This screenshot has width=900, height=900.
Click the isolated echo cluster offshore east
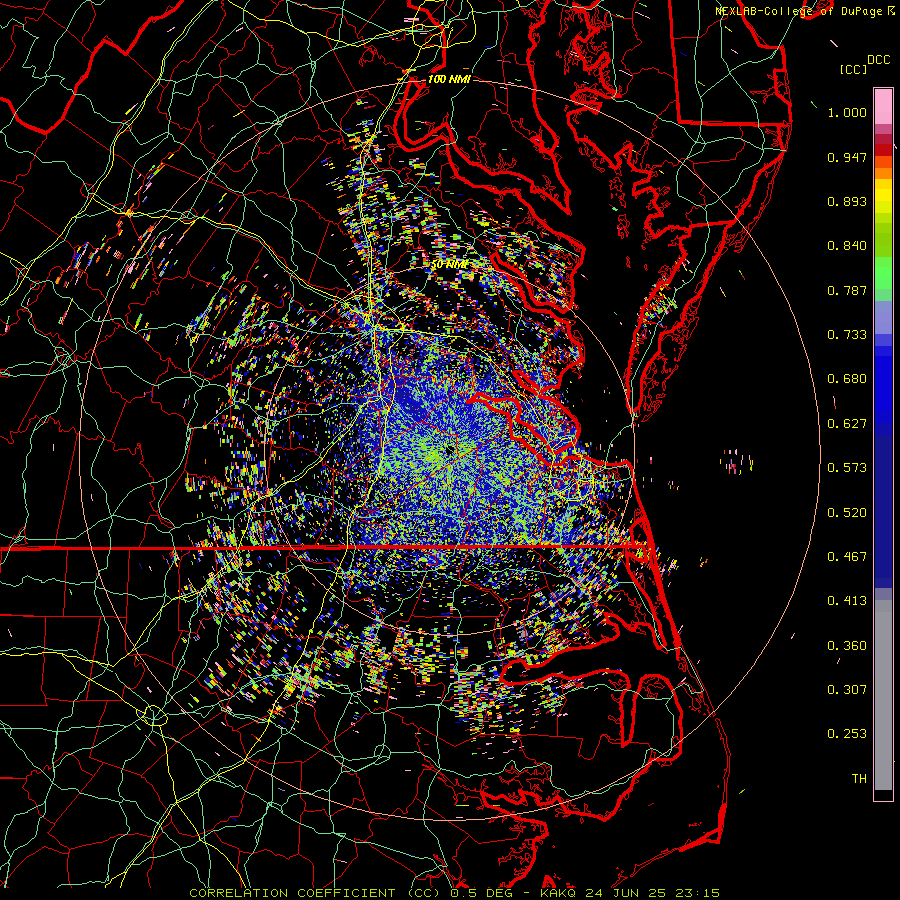736,462
